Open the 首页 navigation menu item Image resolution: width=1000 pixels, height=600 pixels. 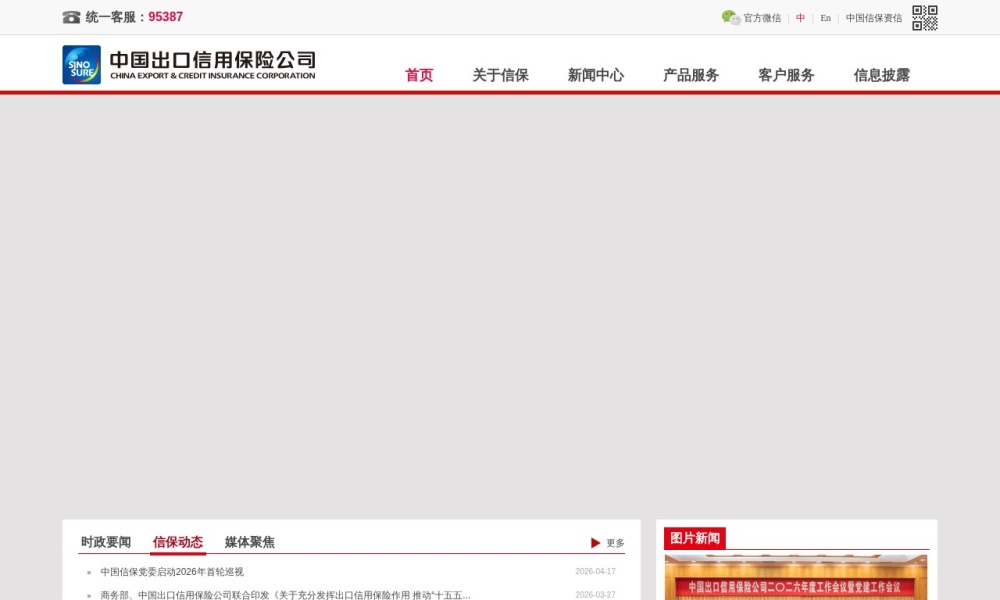pos(419,75)
